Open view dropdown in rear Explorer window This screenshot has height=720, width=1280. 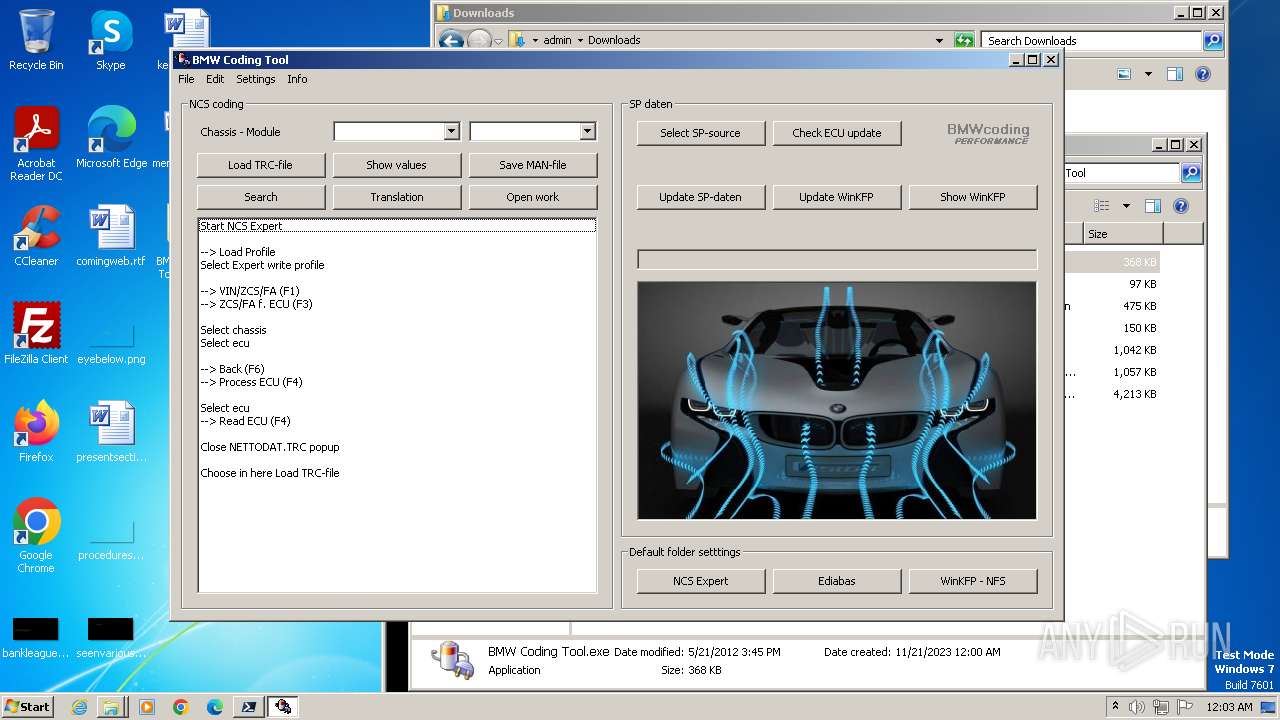1126,206
